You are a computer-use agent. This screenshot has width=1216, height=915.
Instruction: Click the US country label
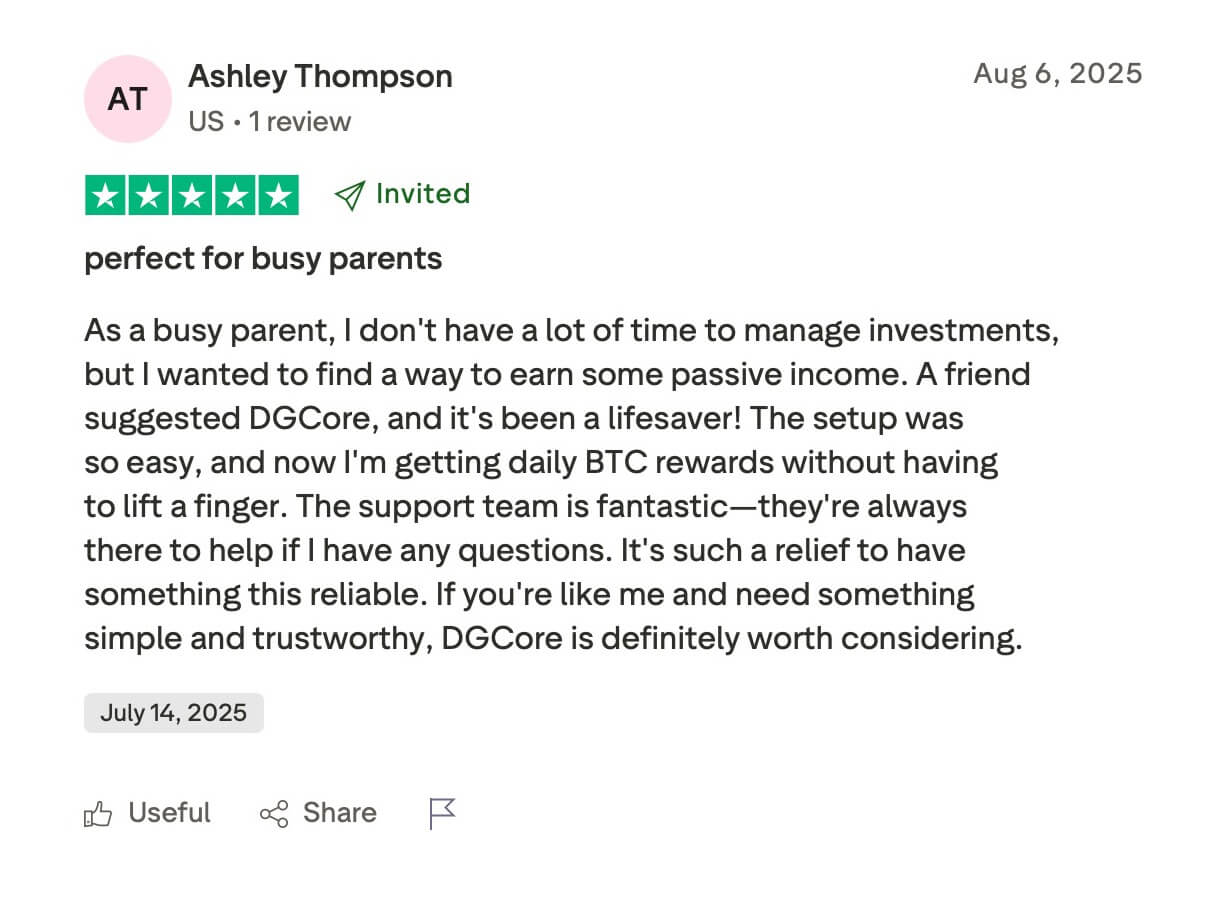tap(206, 122)
